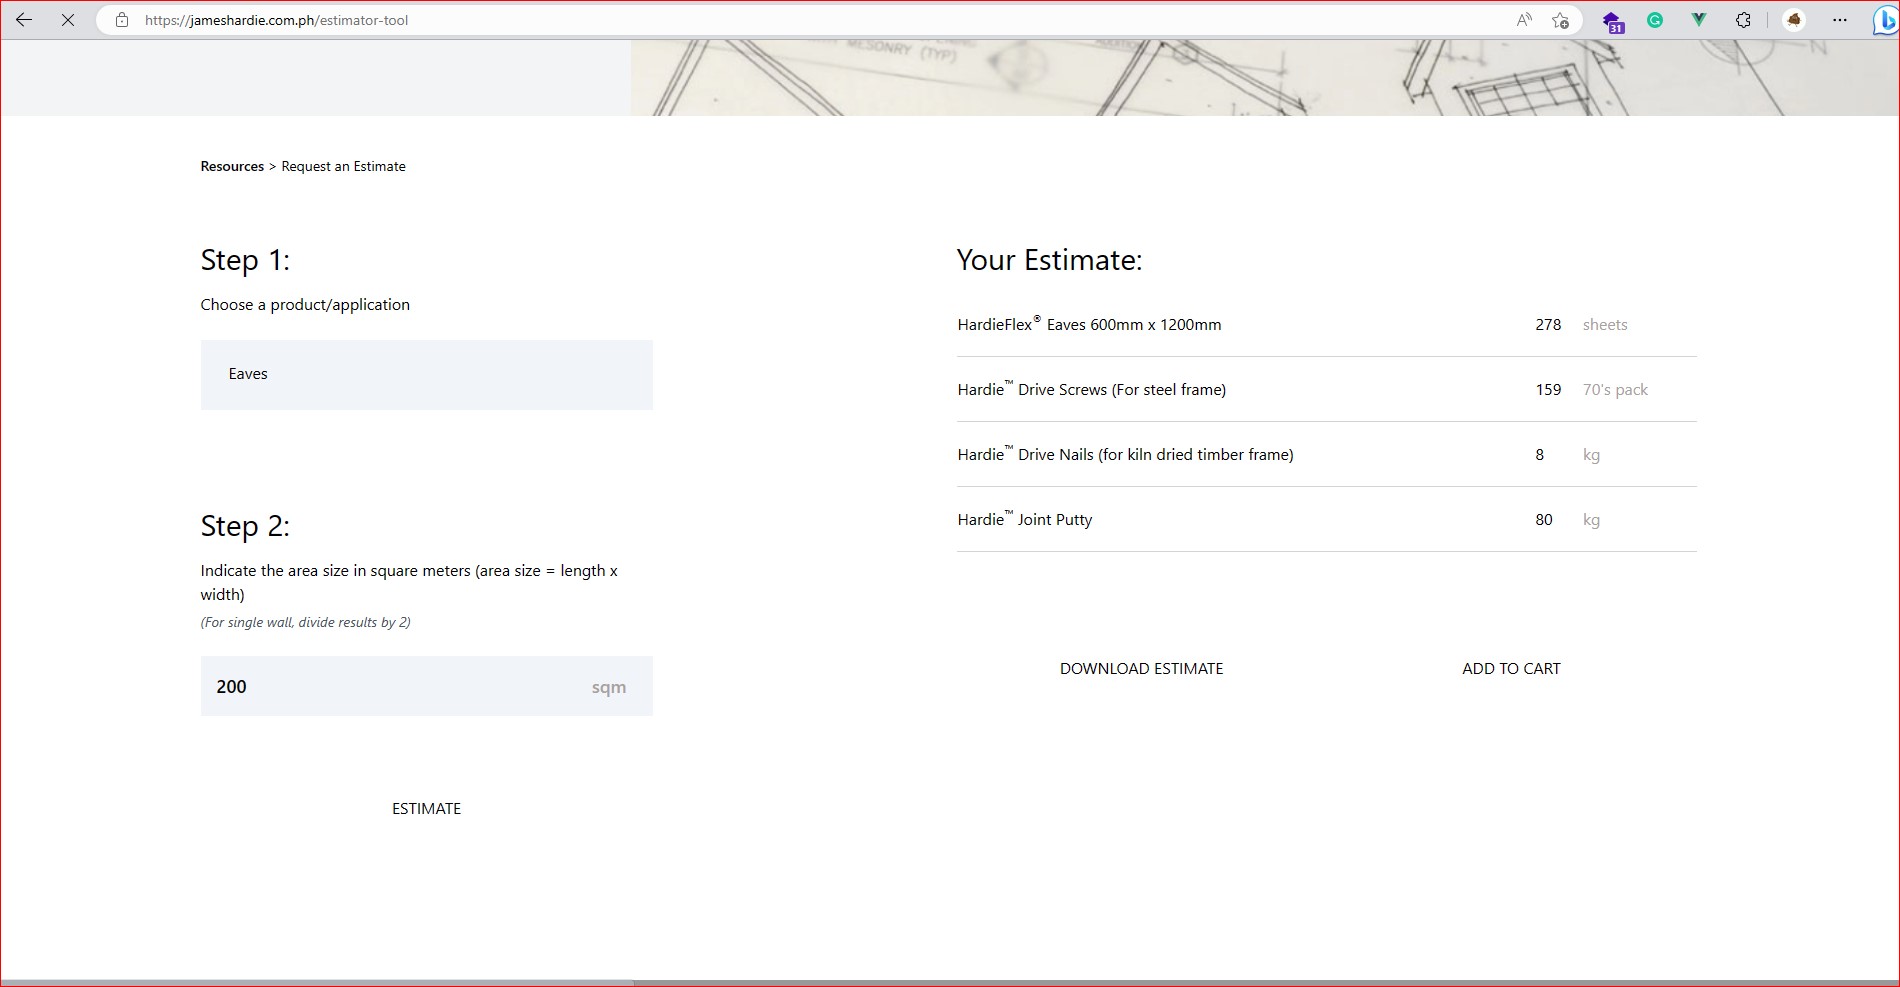Click the Read Aloud icon in address bar
The height and width of the screenshot is (987, 1900).
(1524, 20)
